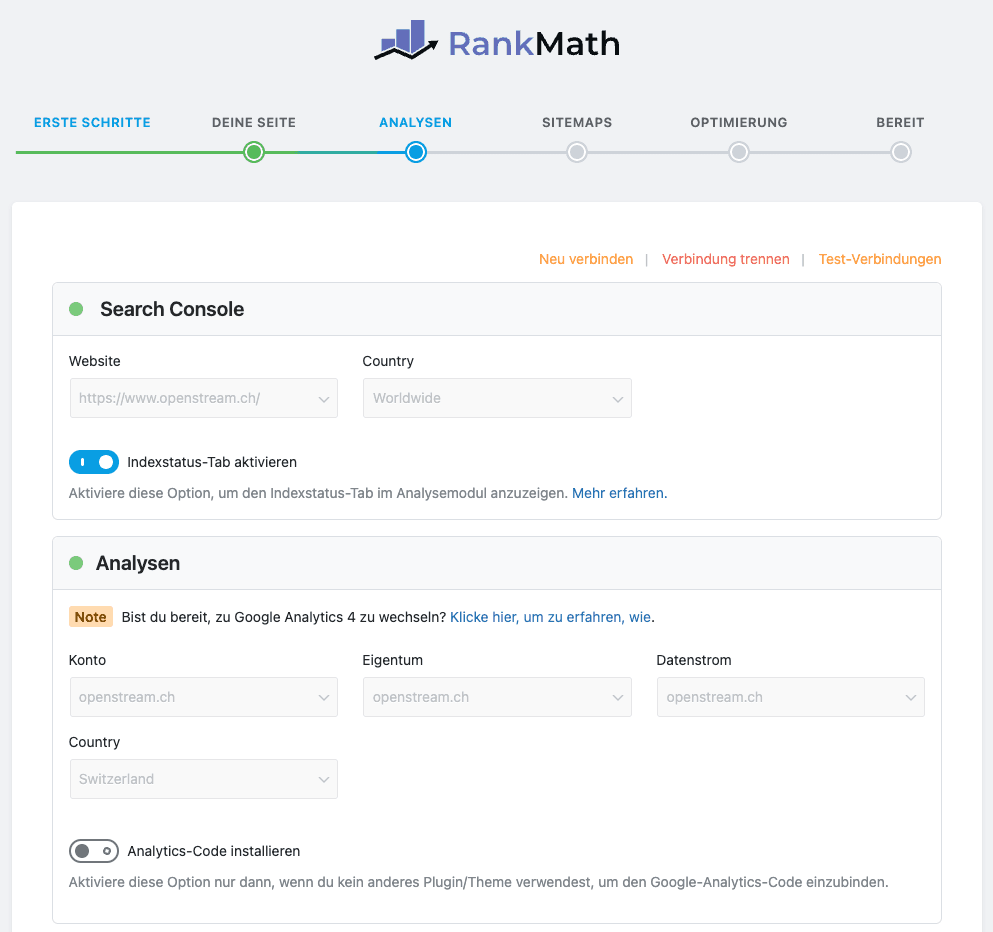993x932 pixels.
Task: Click the Neu verbinden link
Action: click(x=586, y=259)
